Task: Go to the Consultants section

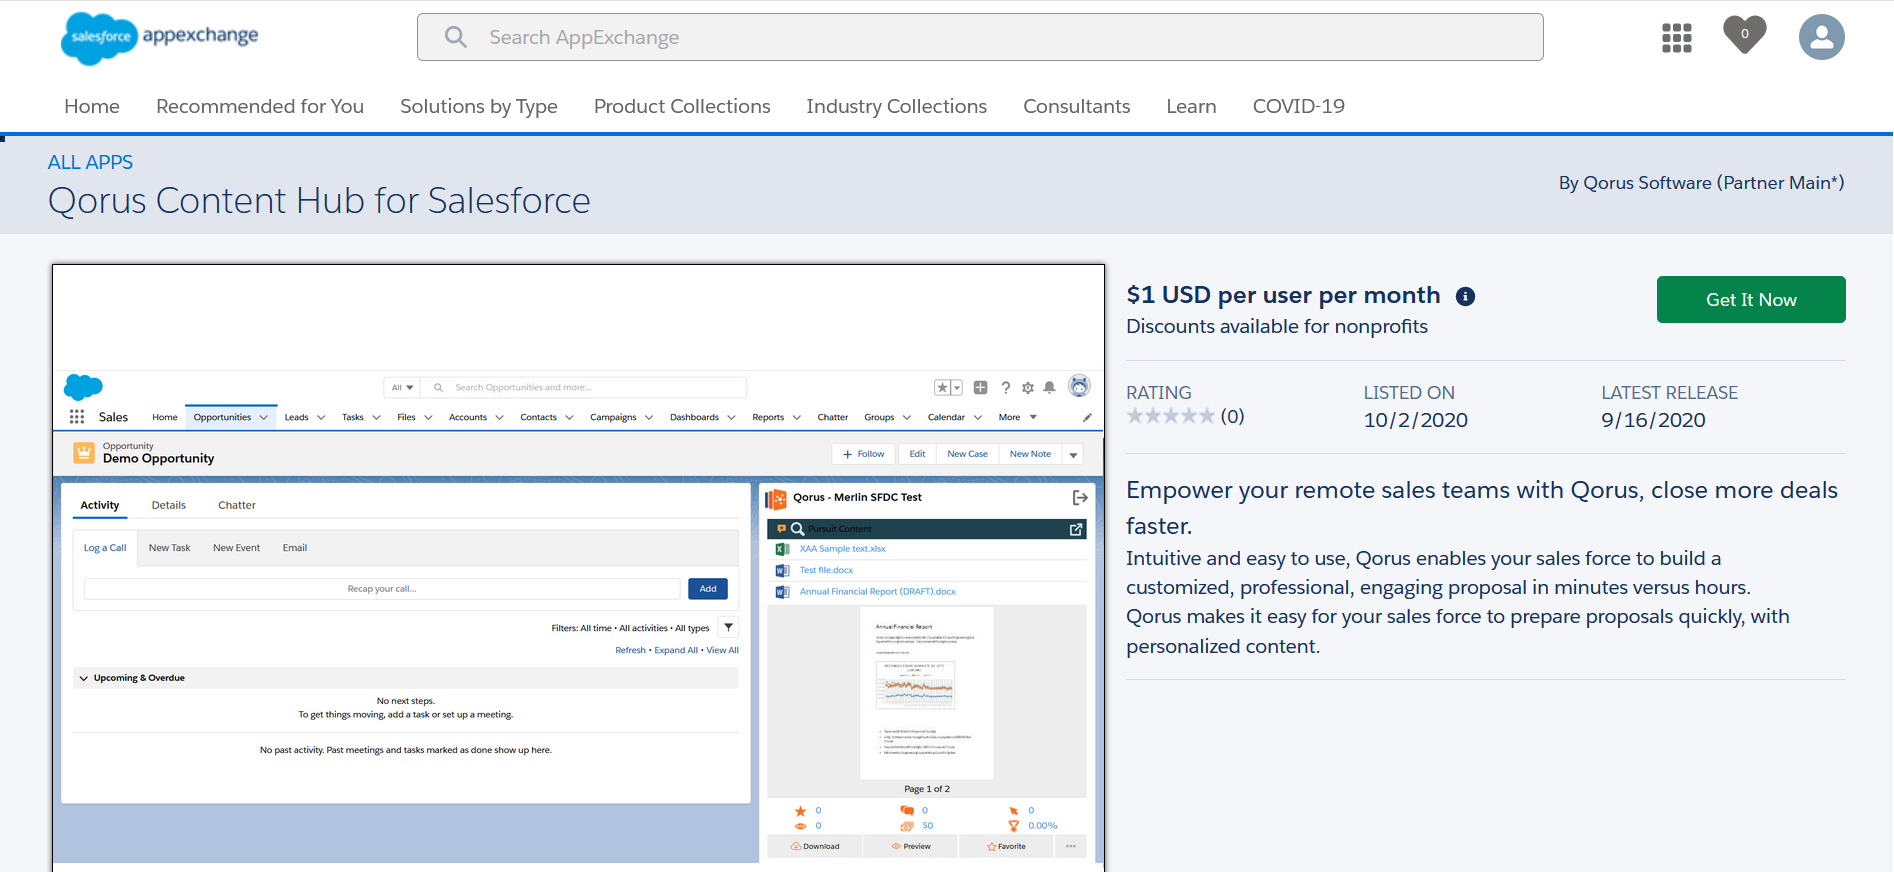Action: [1076, 106]
